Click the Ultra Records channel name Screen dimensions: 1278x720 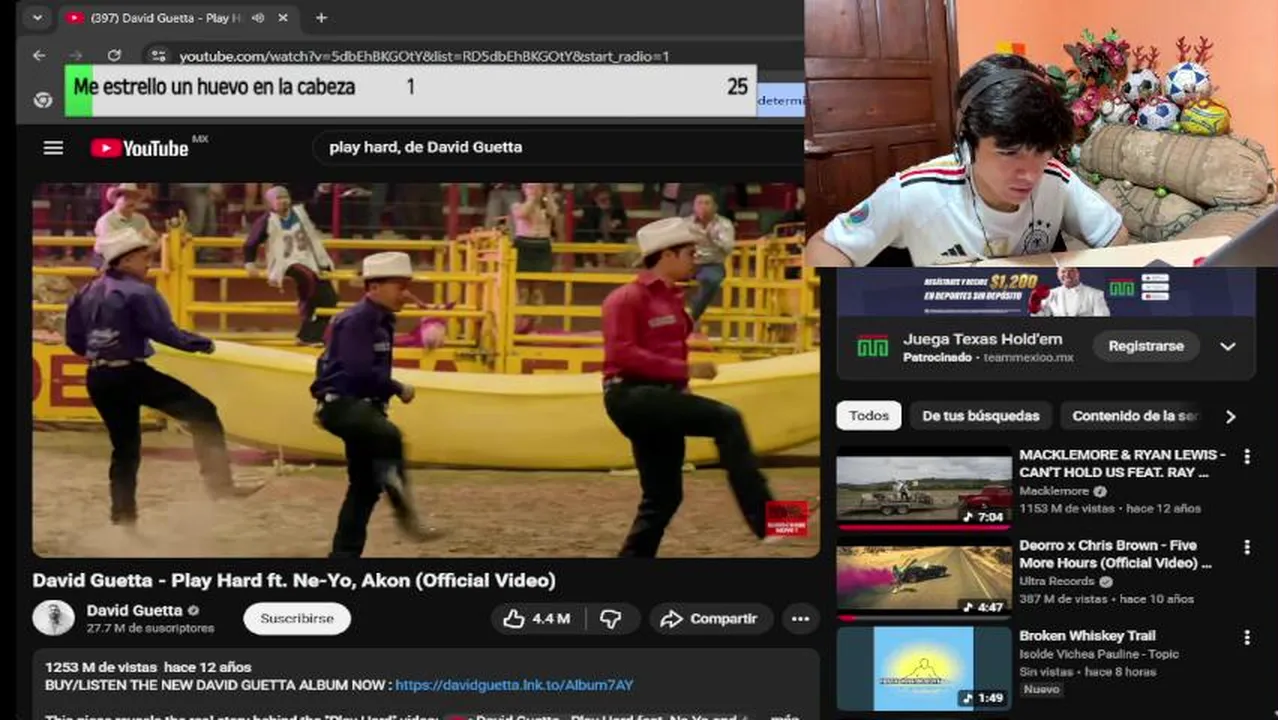pyautogui.click(x=1056, y=581)
